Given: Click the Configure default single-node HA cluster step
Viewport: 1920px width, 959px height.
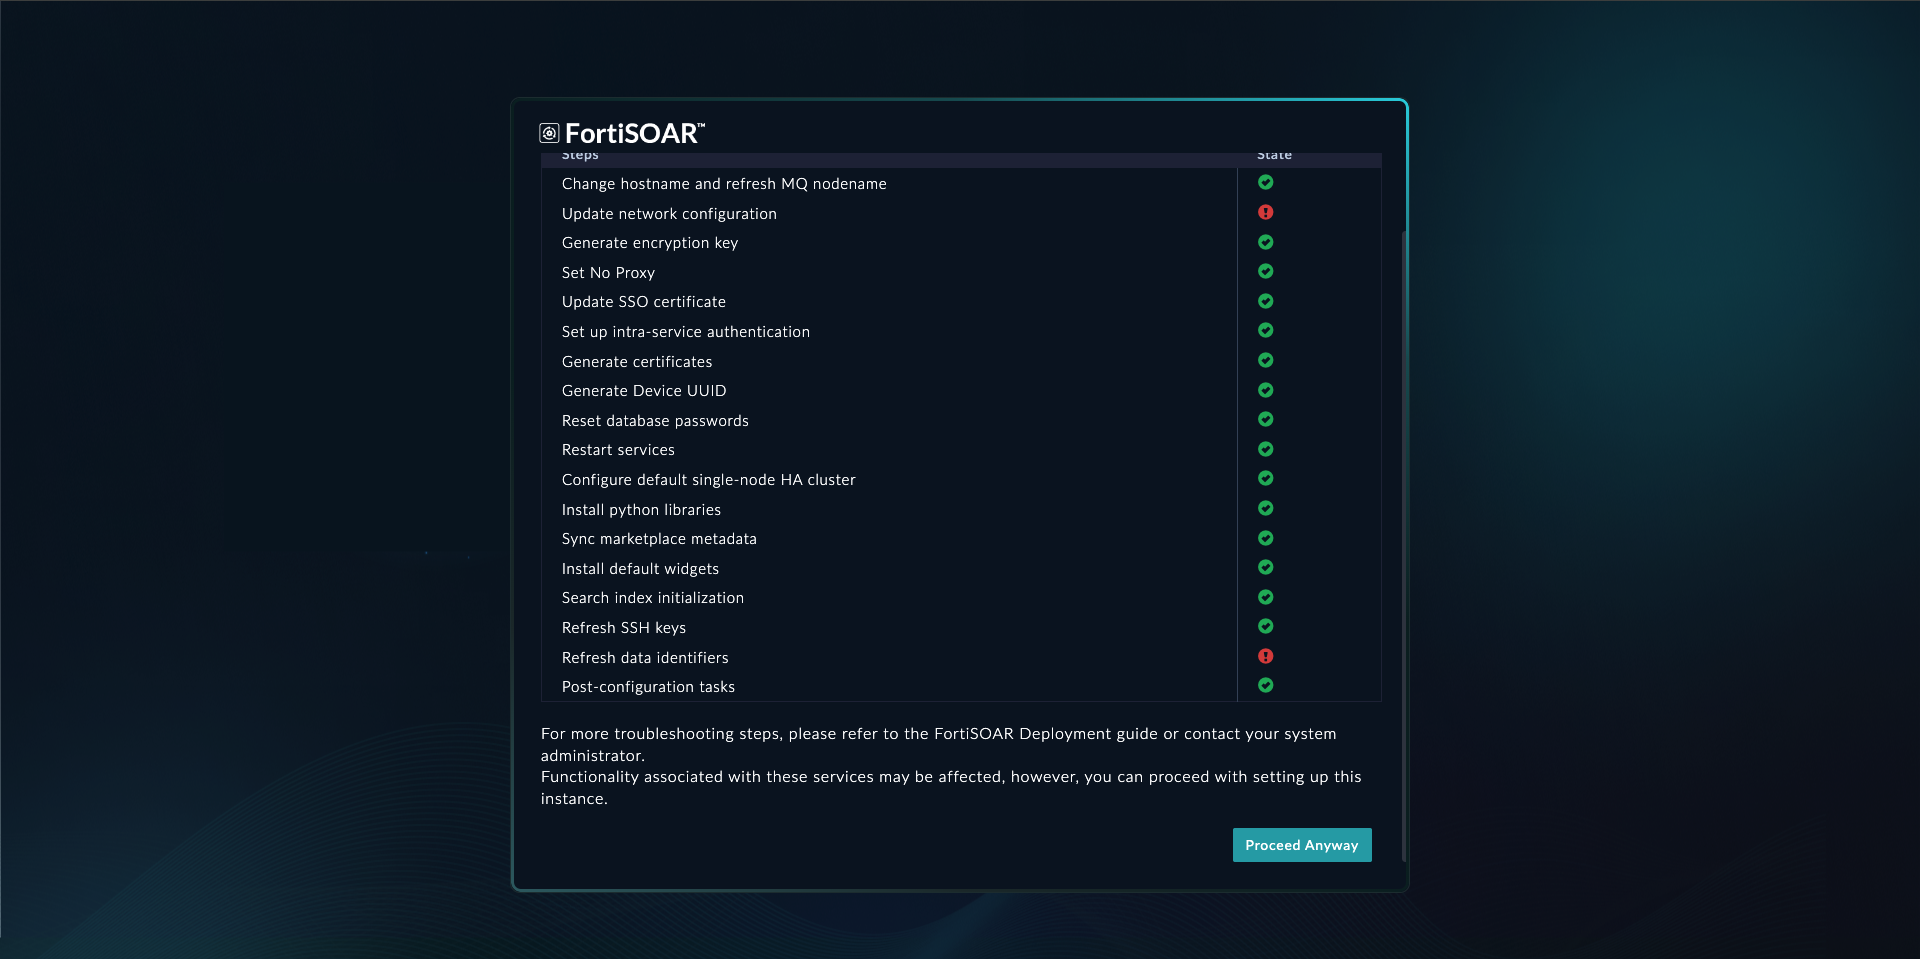Looking at the screenshot, I should tap(708, 480).
